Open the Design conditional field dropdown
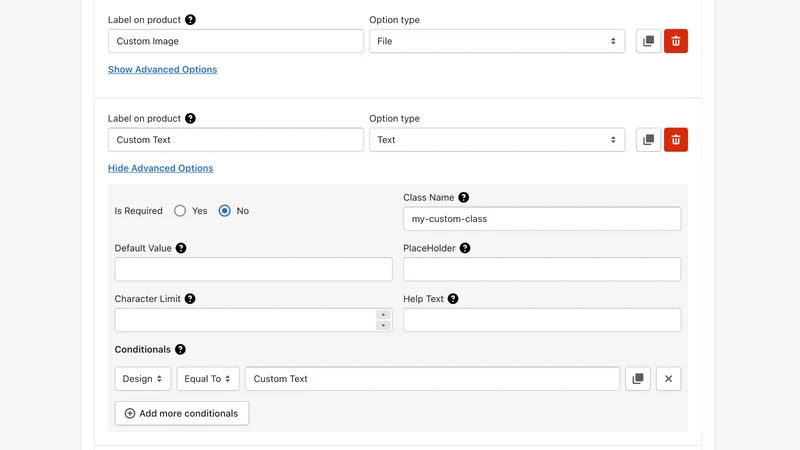 143,379
